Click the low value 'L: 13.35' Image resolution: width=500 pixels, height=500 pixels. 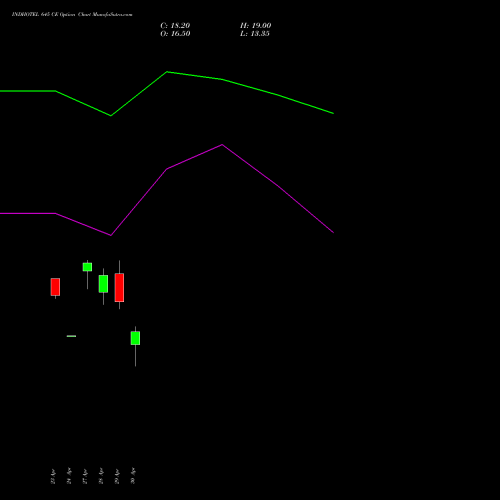255,34
